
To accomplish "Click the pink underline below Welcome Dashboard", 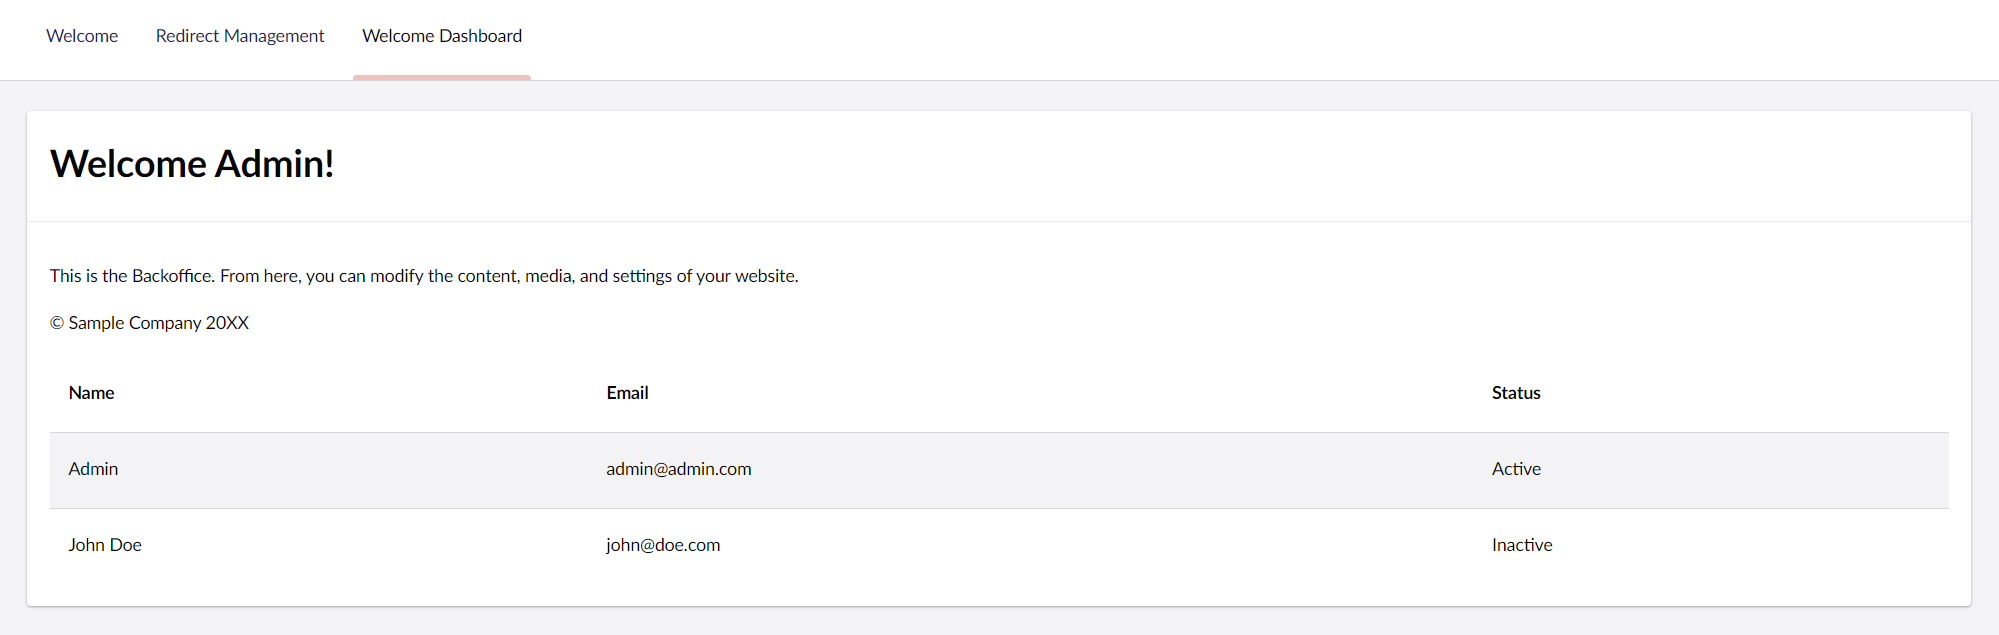I will (x=442, y=77).
